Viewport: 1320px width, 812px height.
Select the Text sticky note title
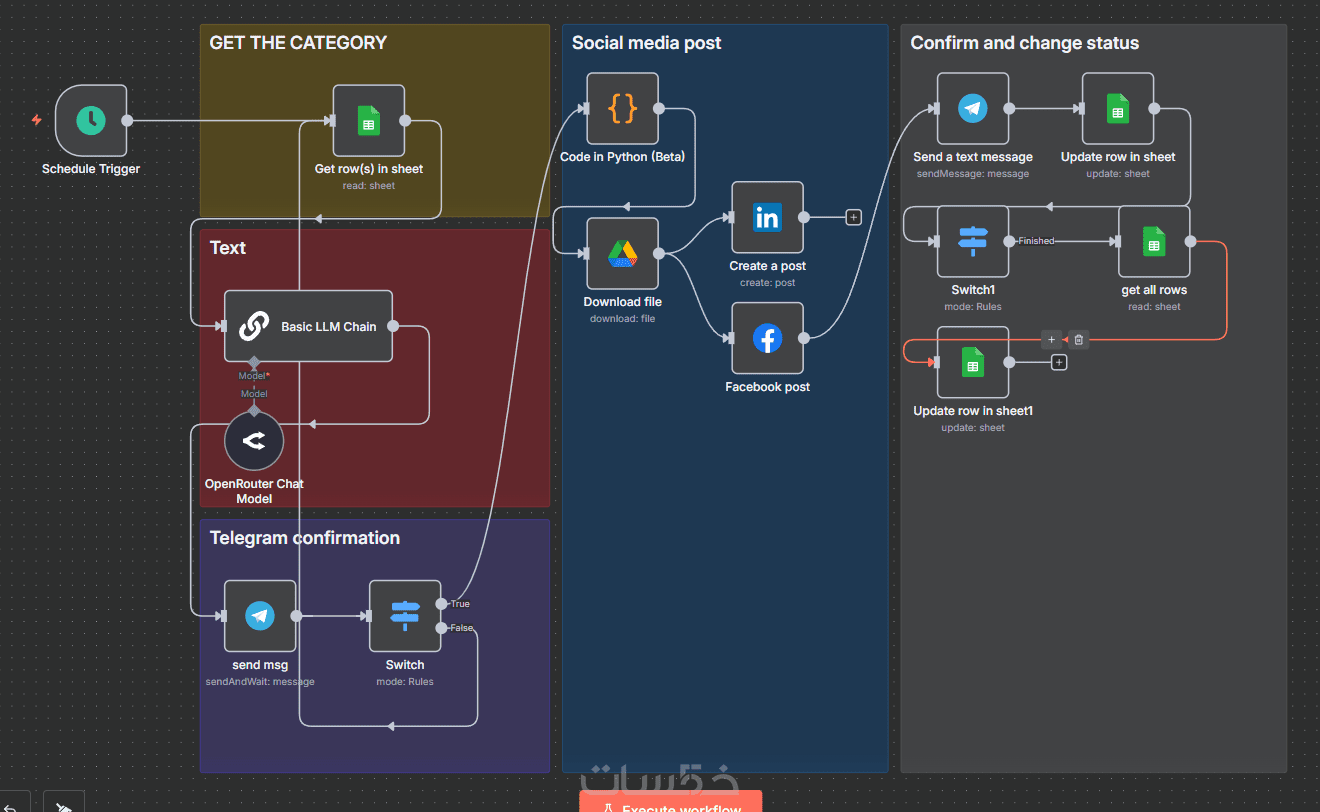tap(228, 248)
